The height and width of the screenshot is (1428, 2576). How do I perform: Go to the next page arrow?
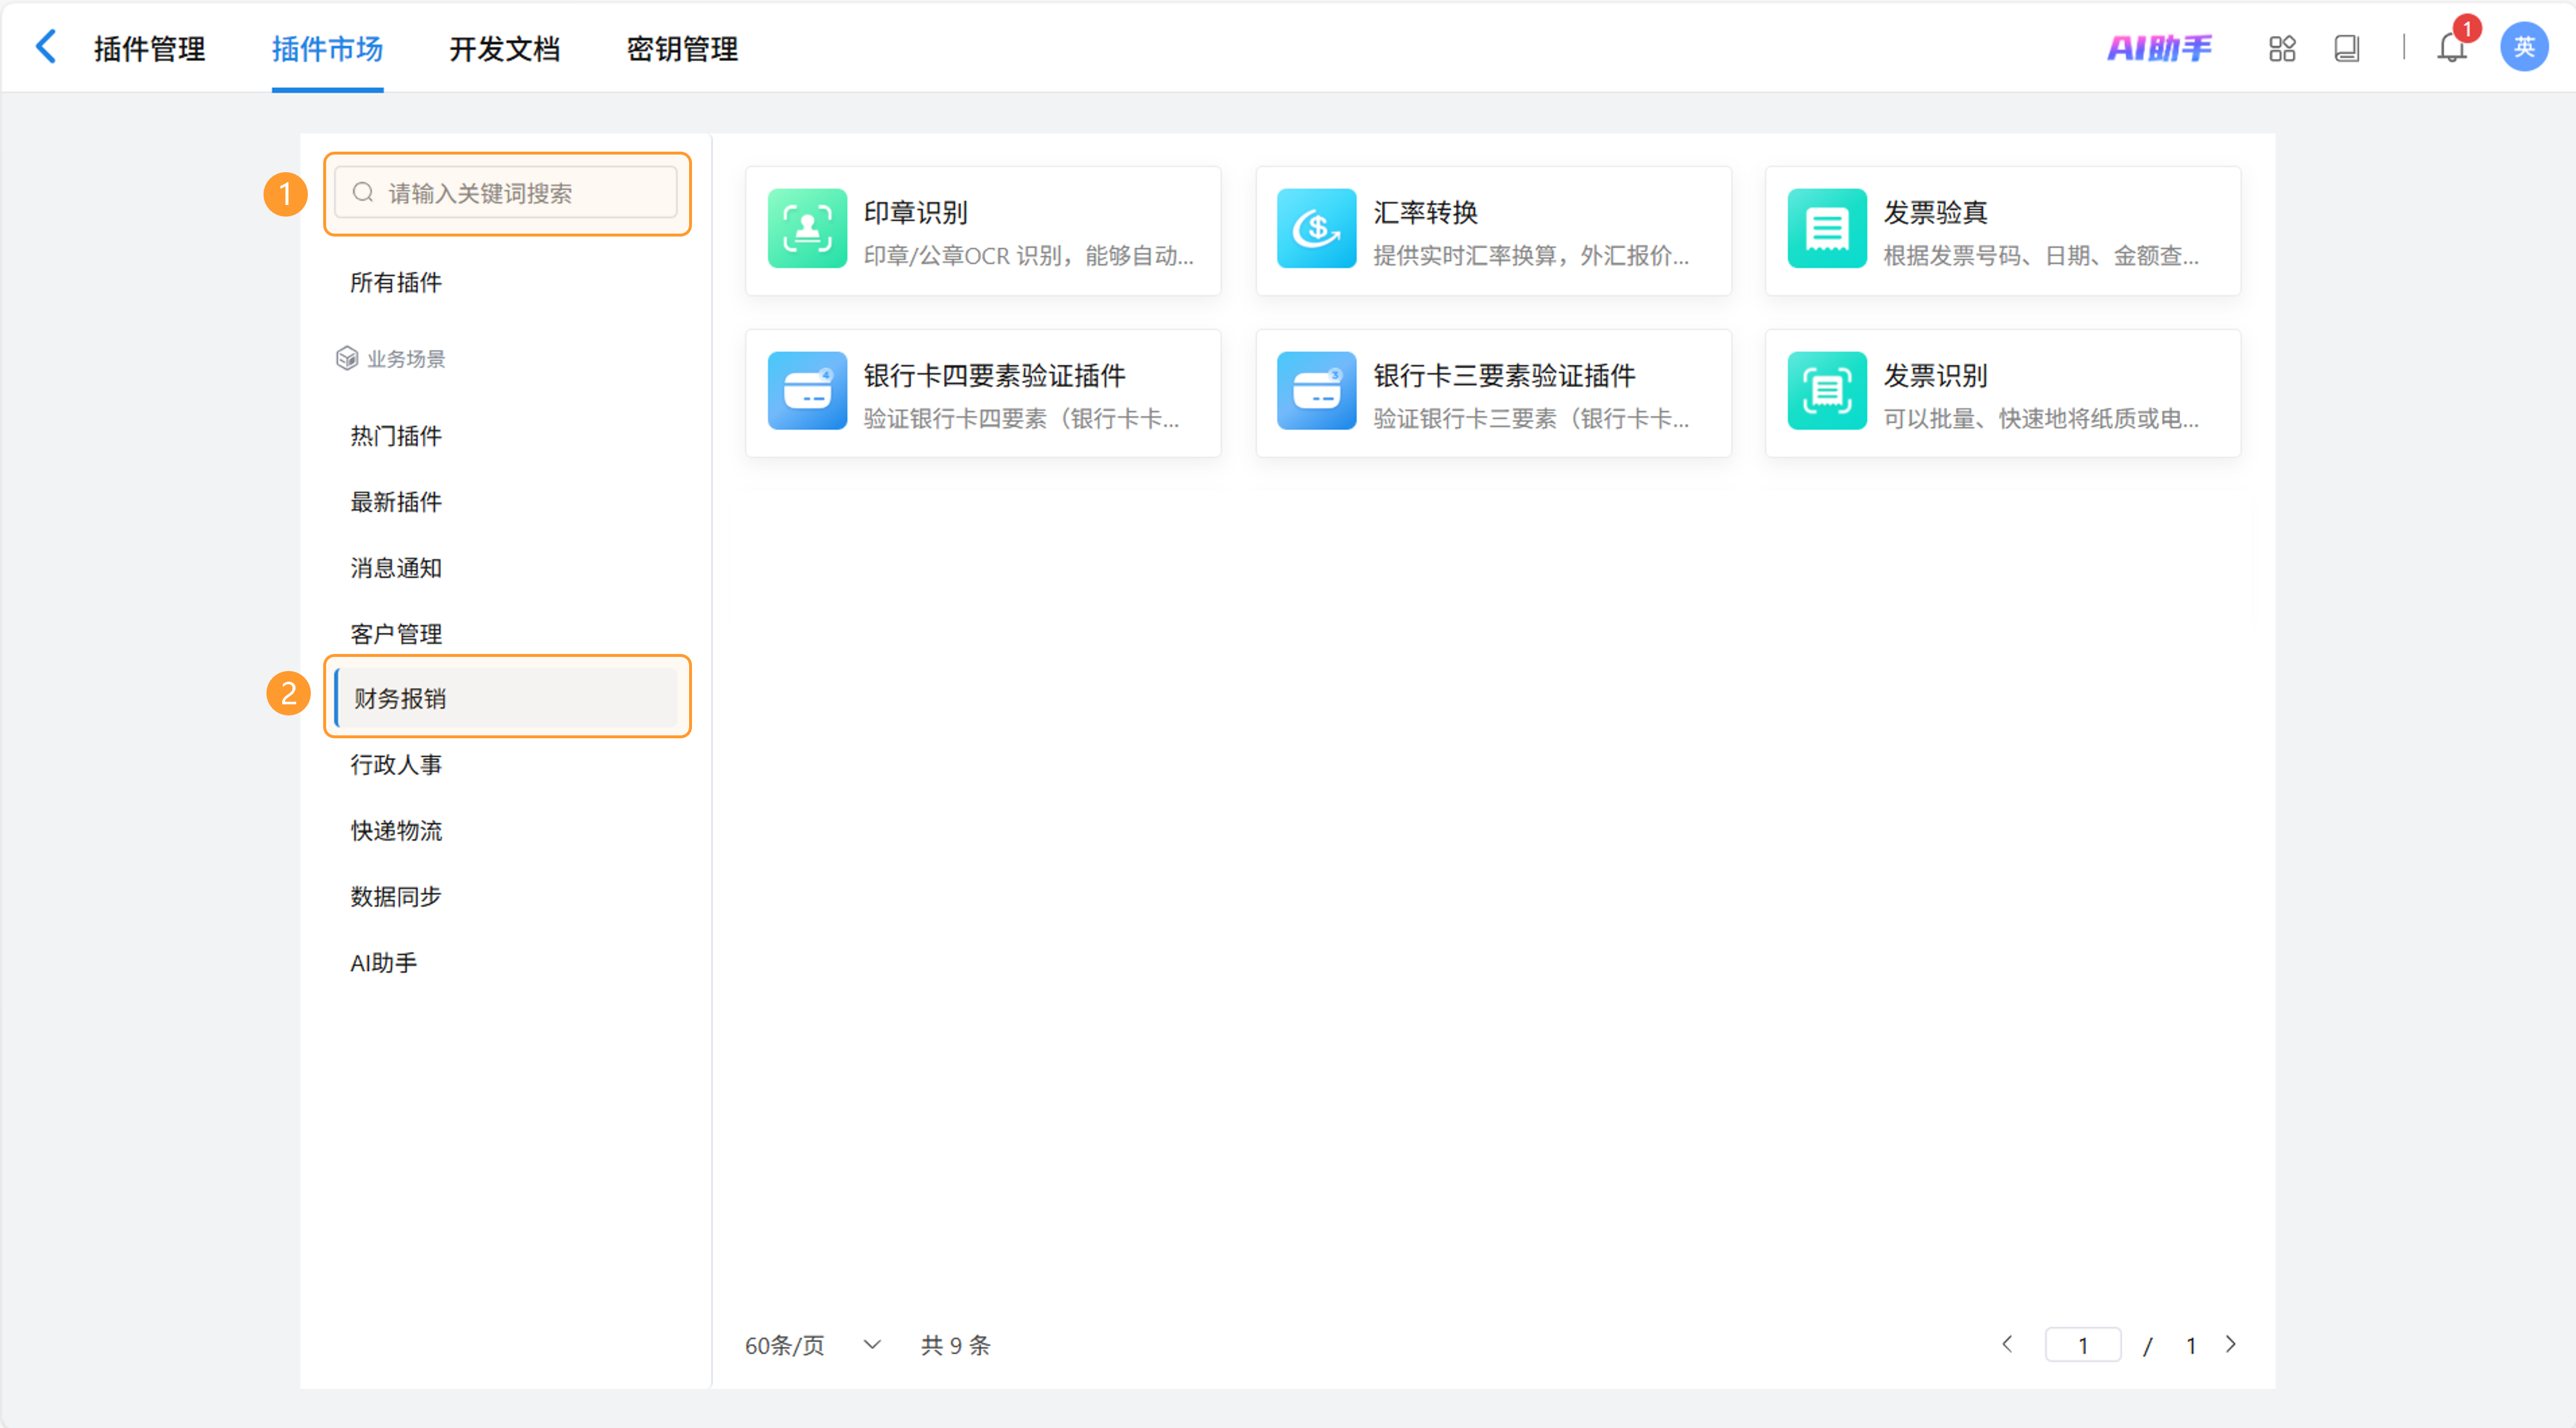coord(2231,1344)
